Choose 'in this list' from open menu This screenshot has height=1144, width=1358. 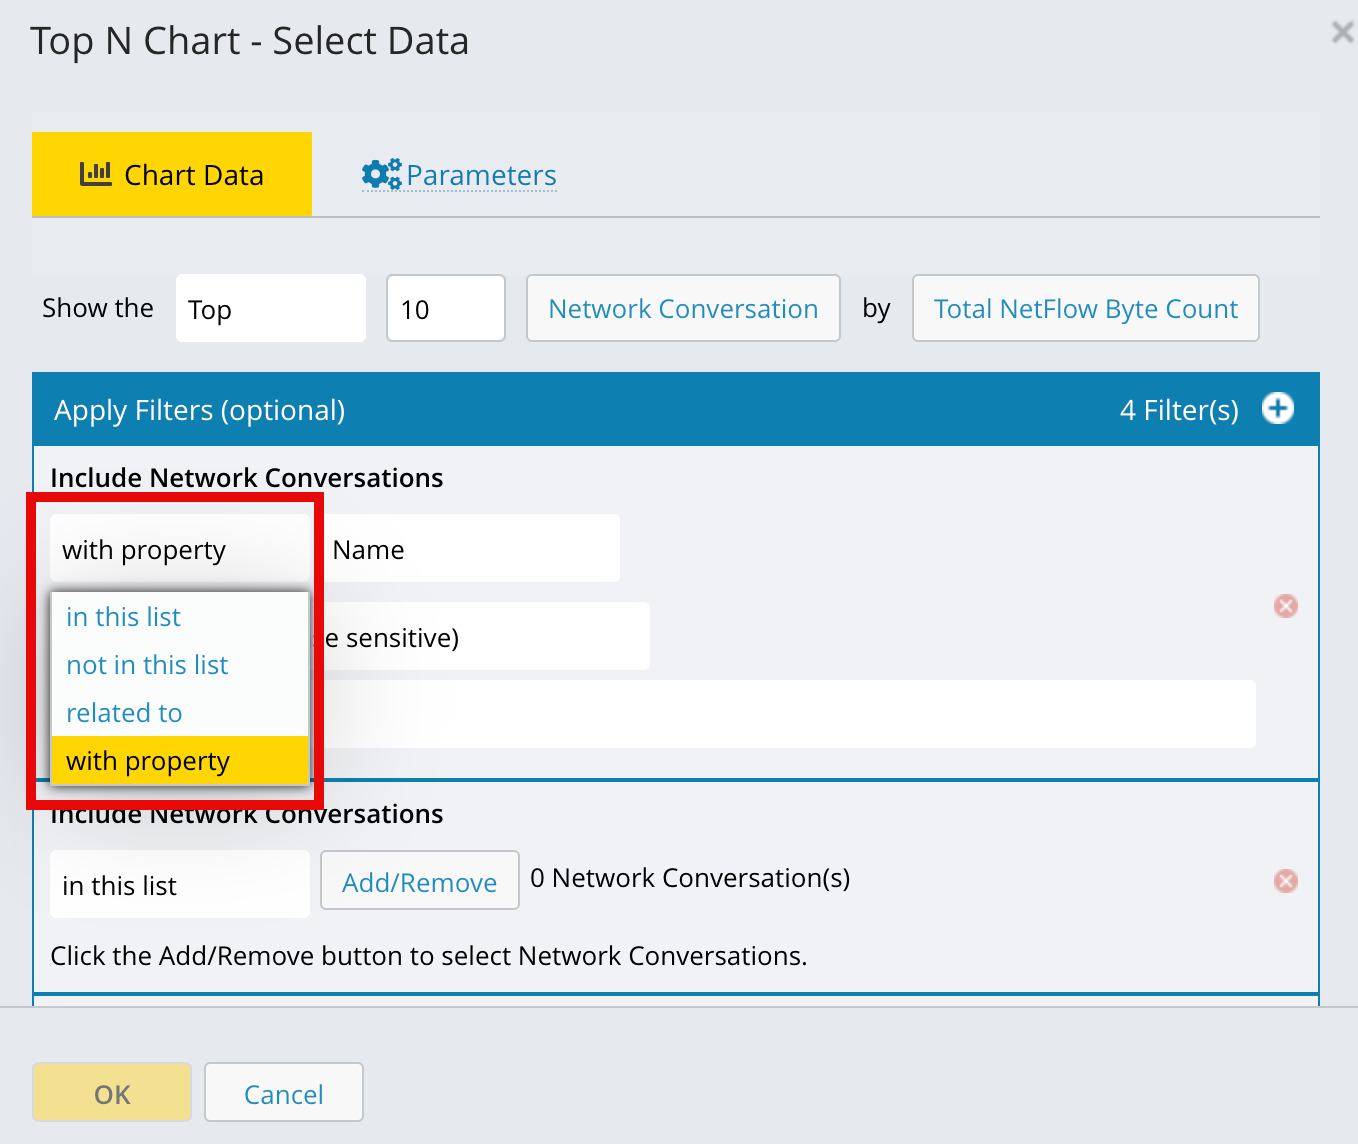(x=124, y=617)
